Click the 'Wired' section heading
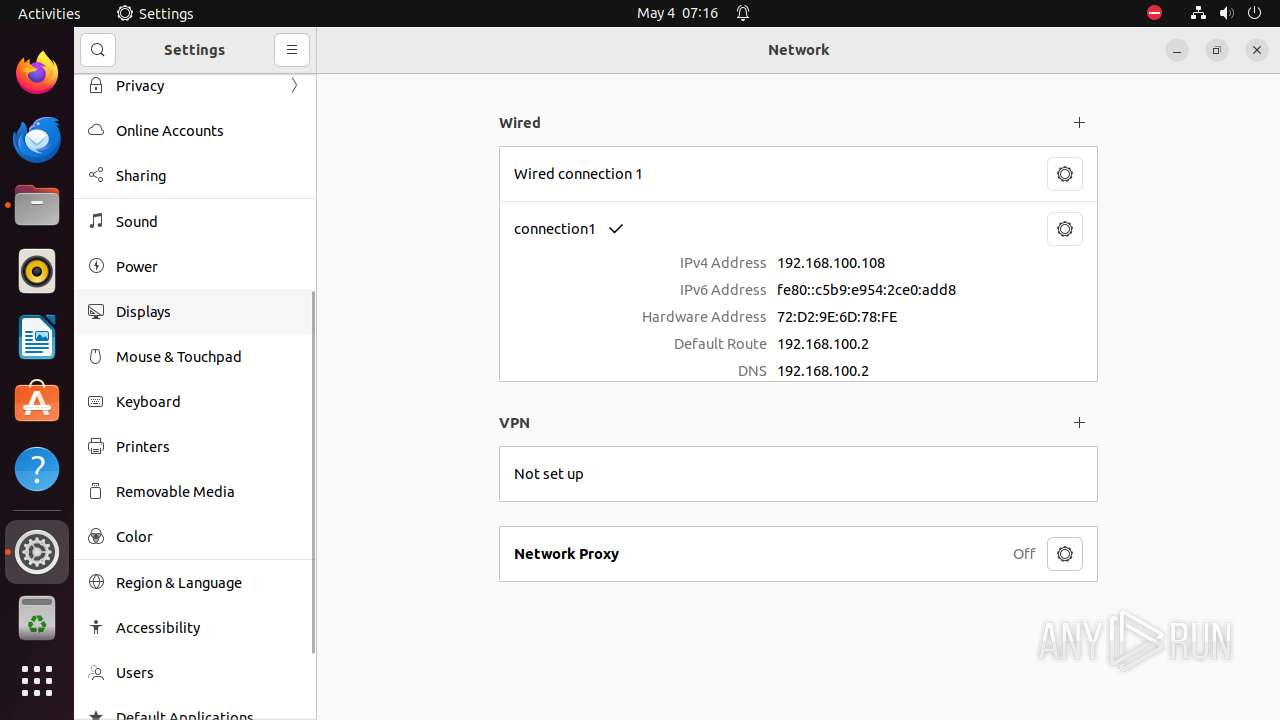The image size is (1280, 720). pos(520,123)
